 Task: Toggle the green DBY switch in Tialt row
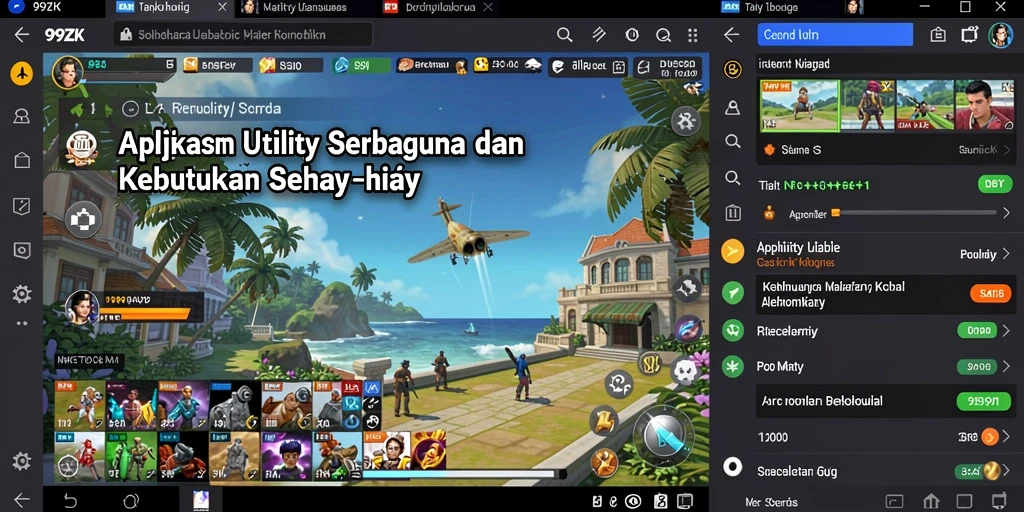[995, 184]
